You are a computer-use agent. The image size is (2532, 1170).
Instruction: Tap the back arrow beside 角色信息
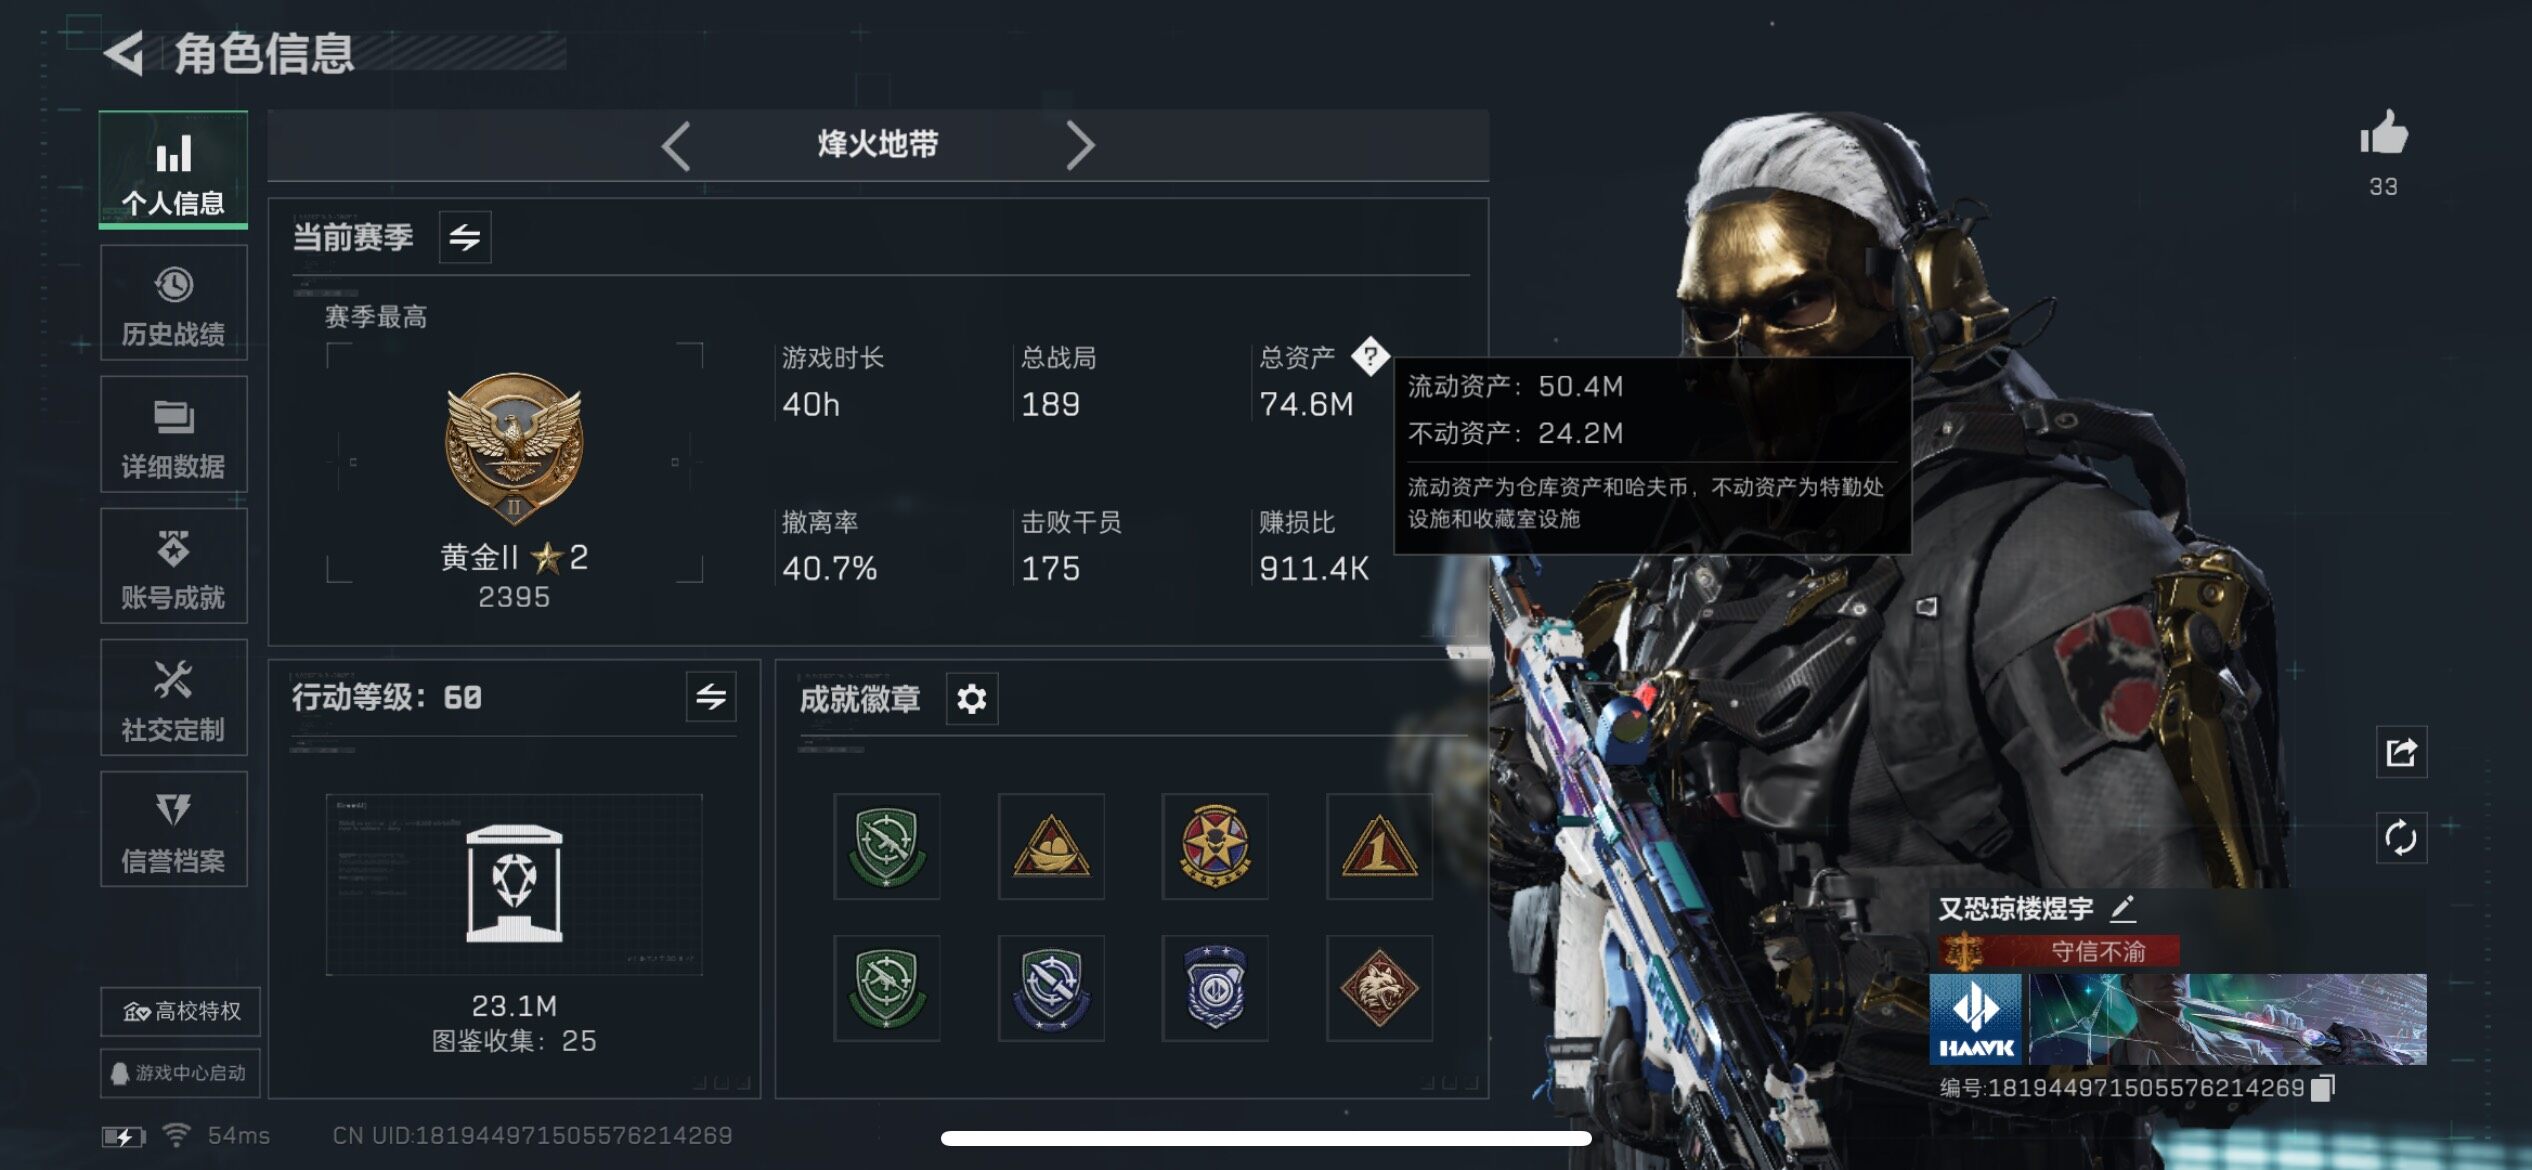pos(124,53)
